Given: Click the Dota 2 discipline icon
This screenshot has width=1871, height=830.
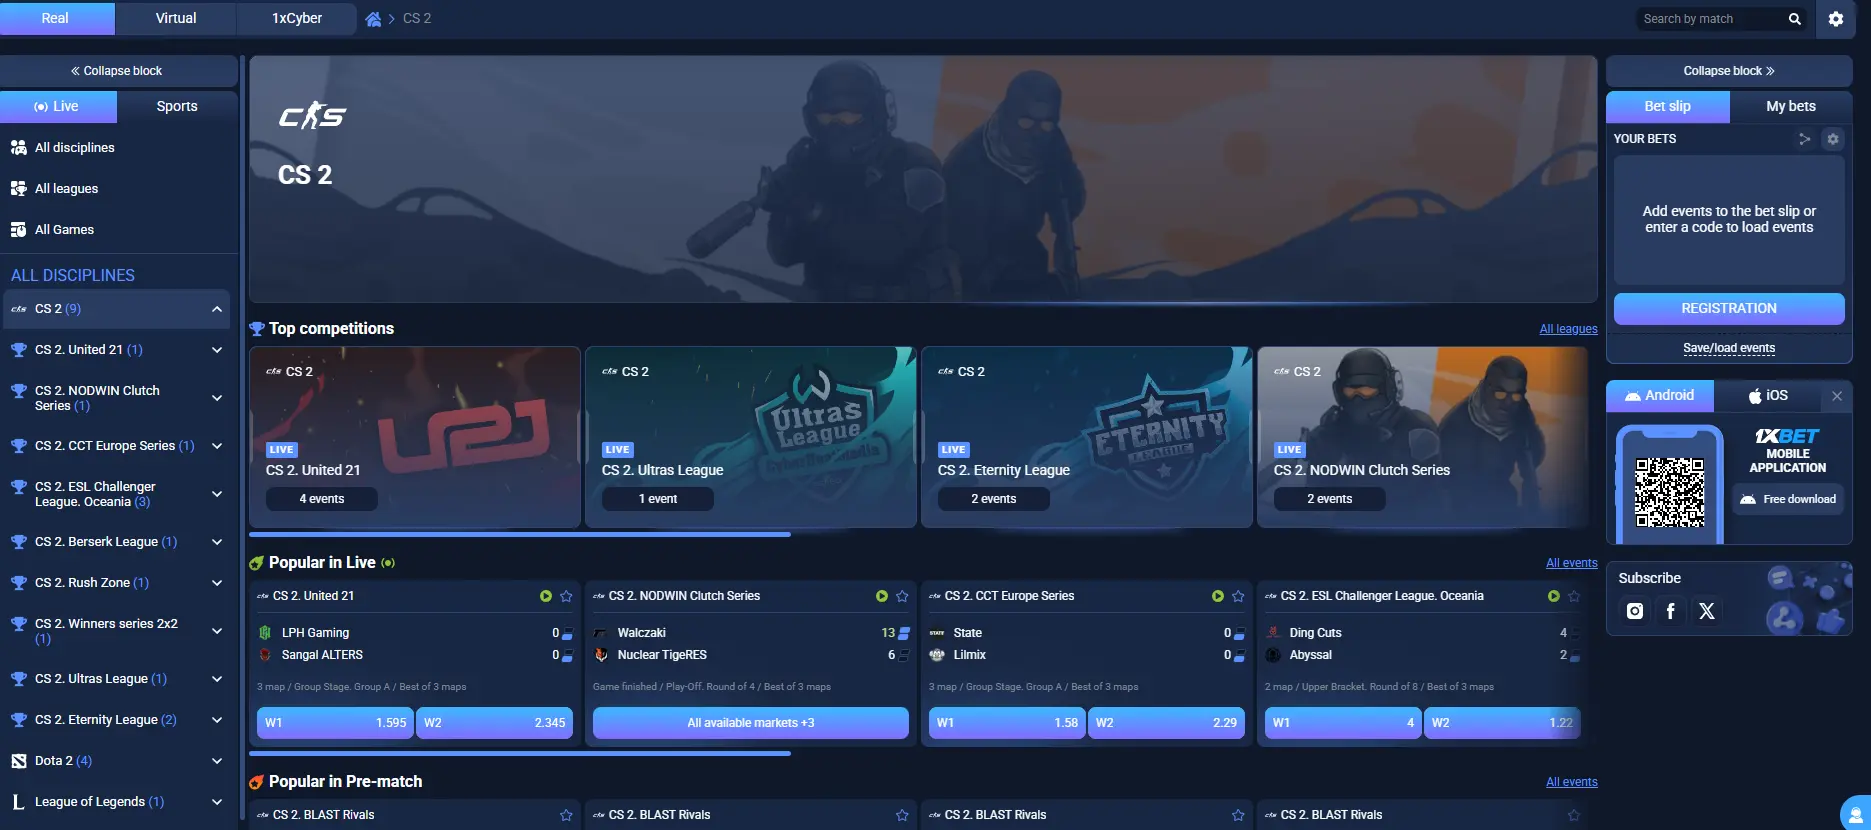Looking at the screenshot, I should click(18, 761).
